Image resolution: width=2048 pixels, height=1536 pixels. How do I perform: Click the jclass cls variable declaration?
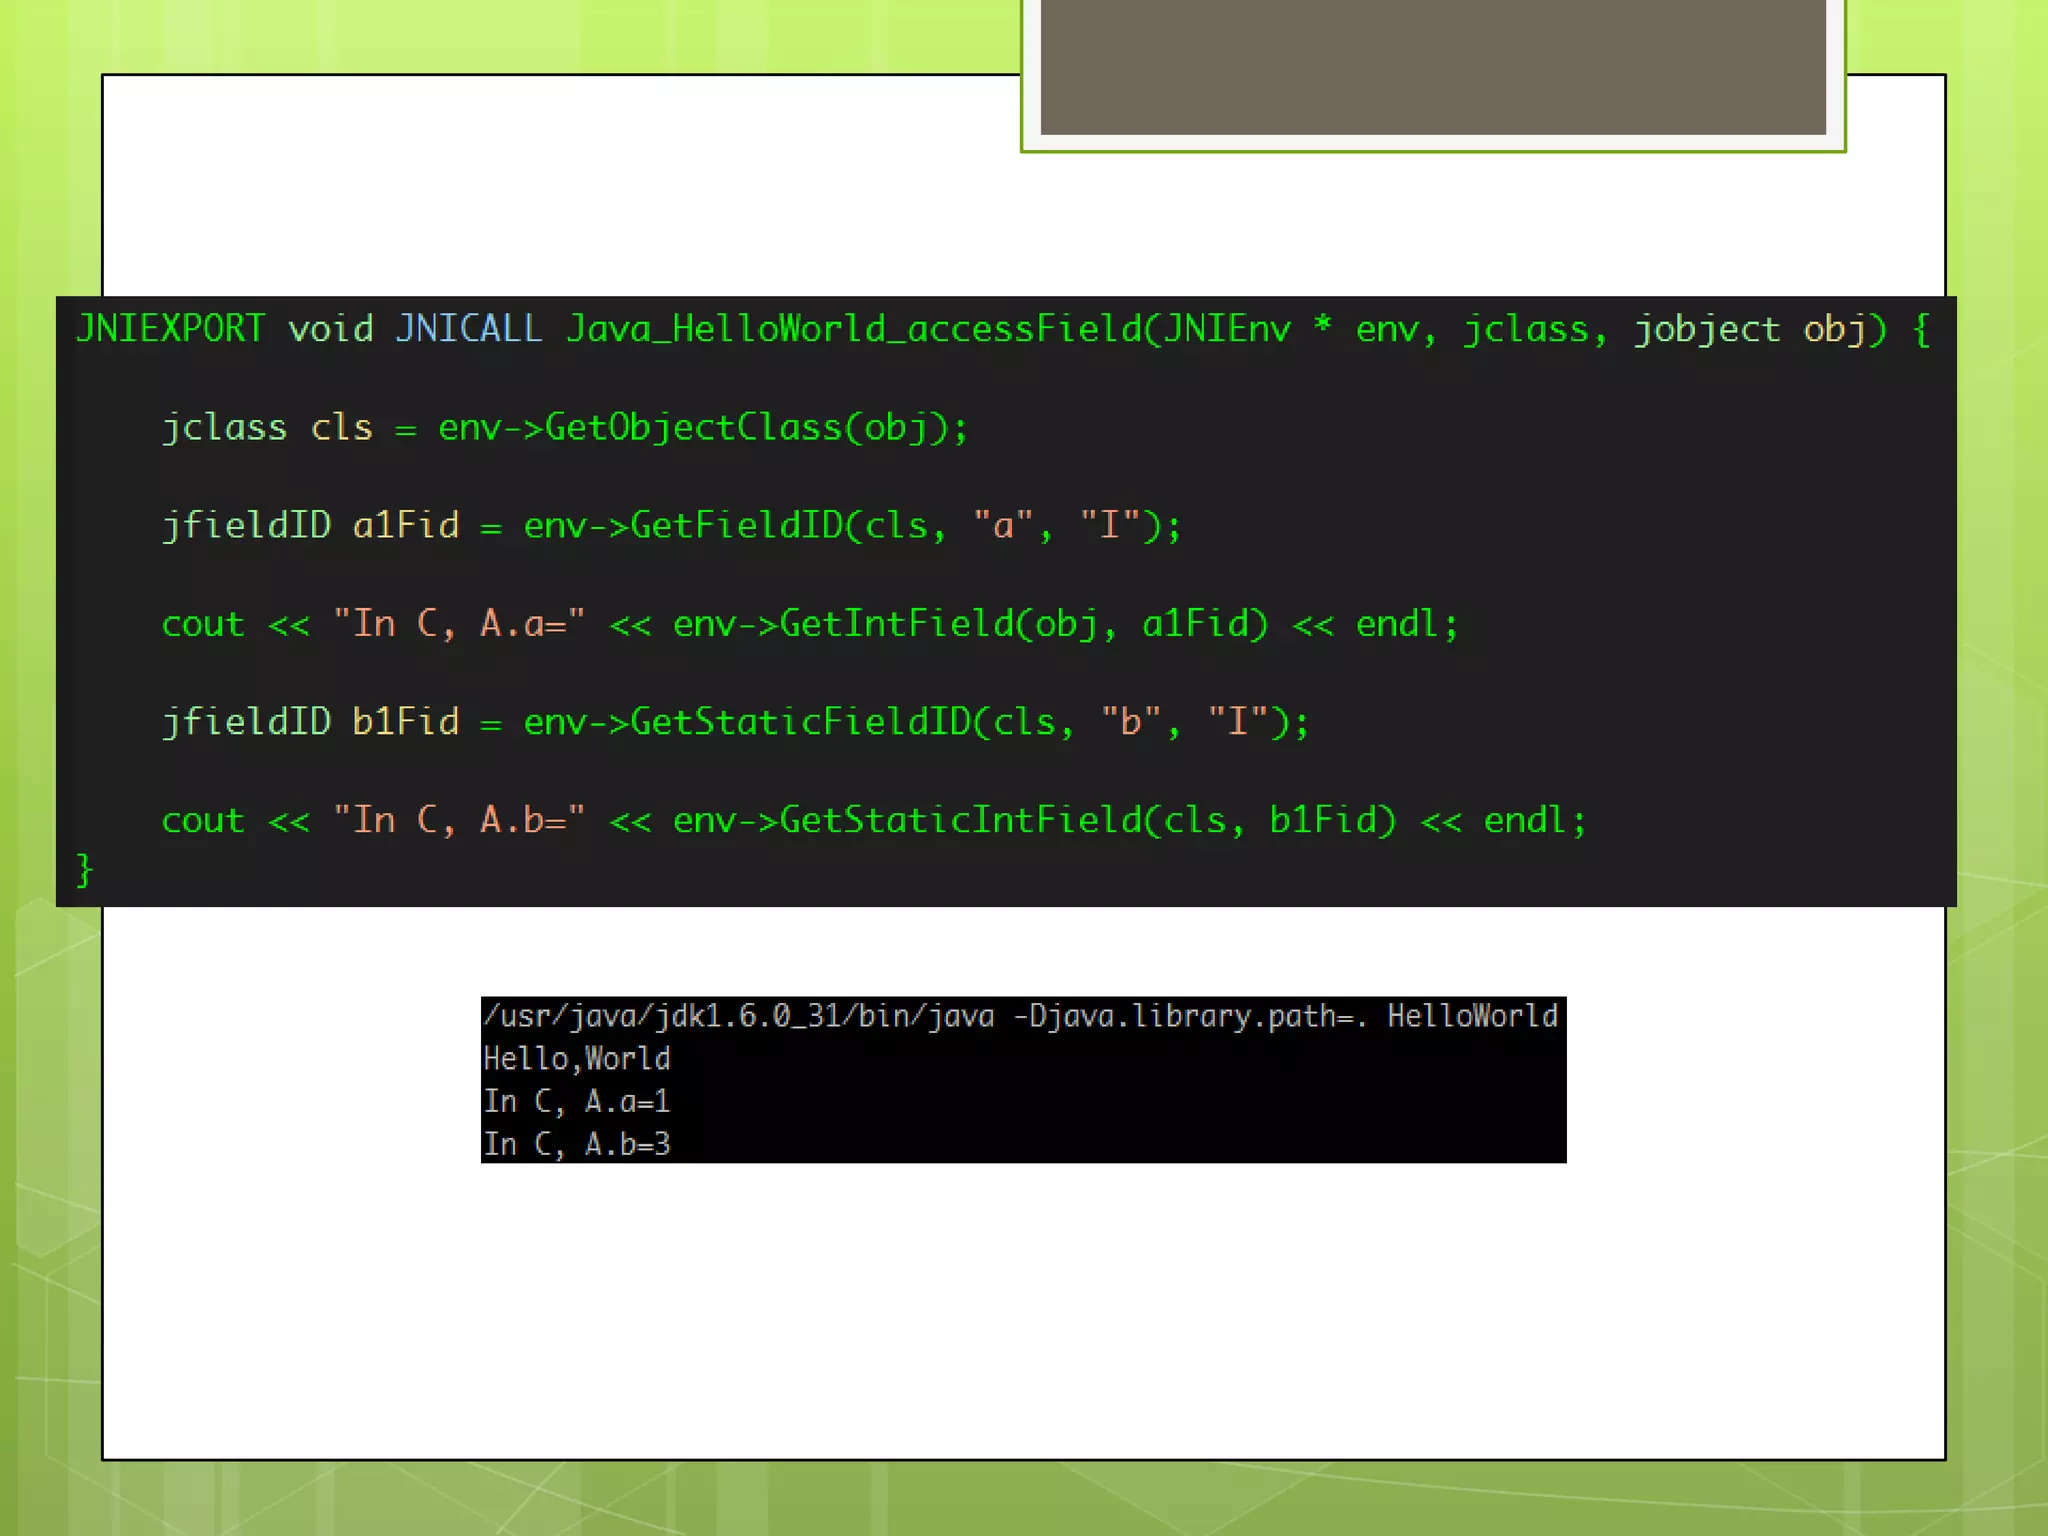click(x=267, y=428)
